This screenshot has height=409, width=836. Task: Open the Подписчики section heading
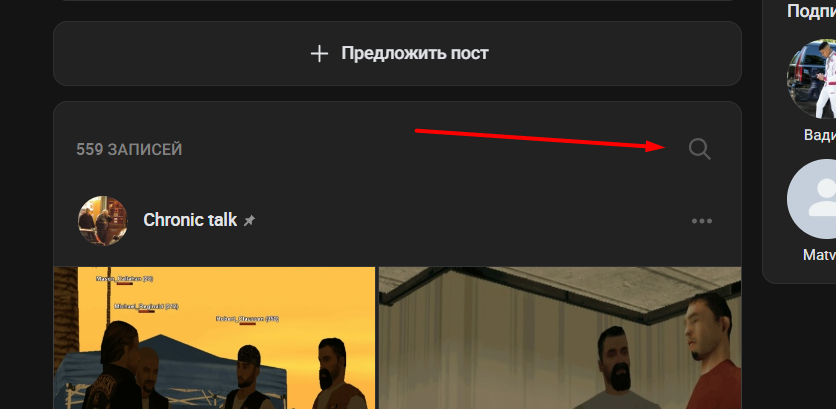pyautogui.click(x=811, y=11)
